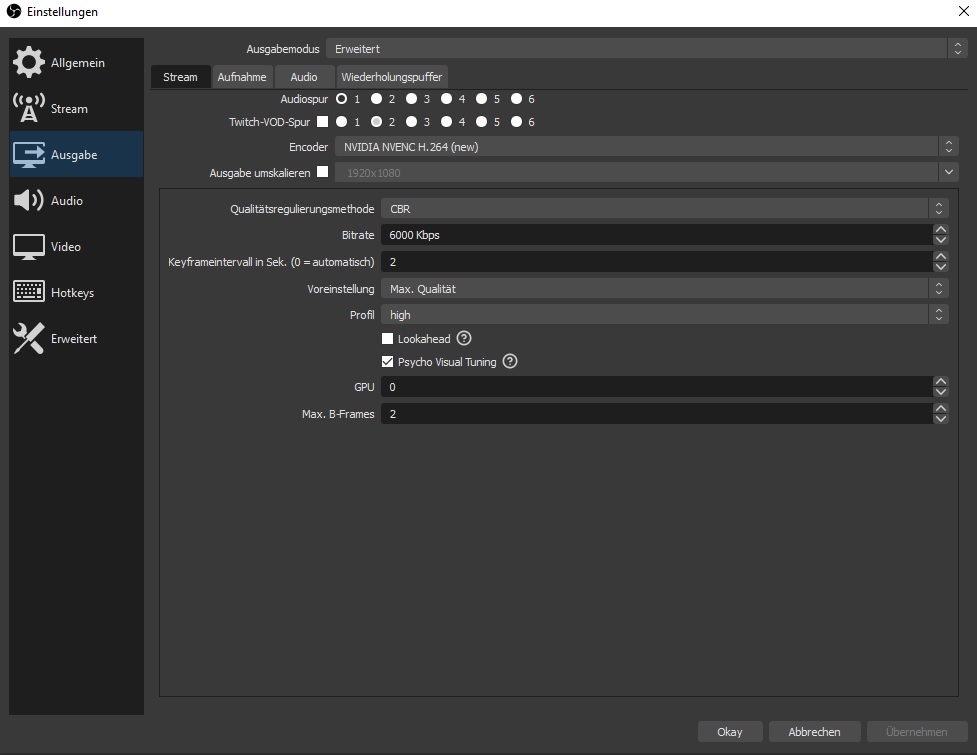This screenshot has width=977, height=755.
Task: Close the Einstellungen window
Action: pyautogui.click(x=963, y=11)
